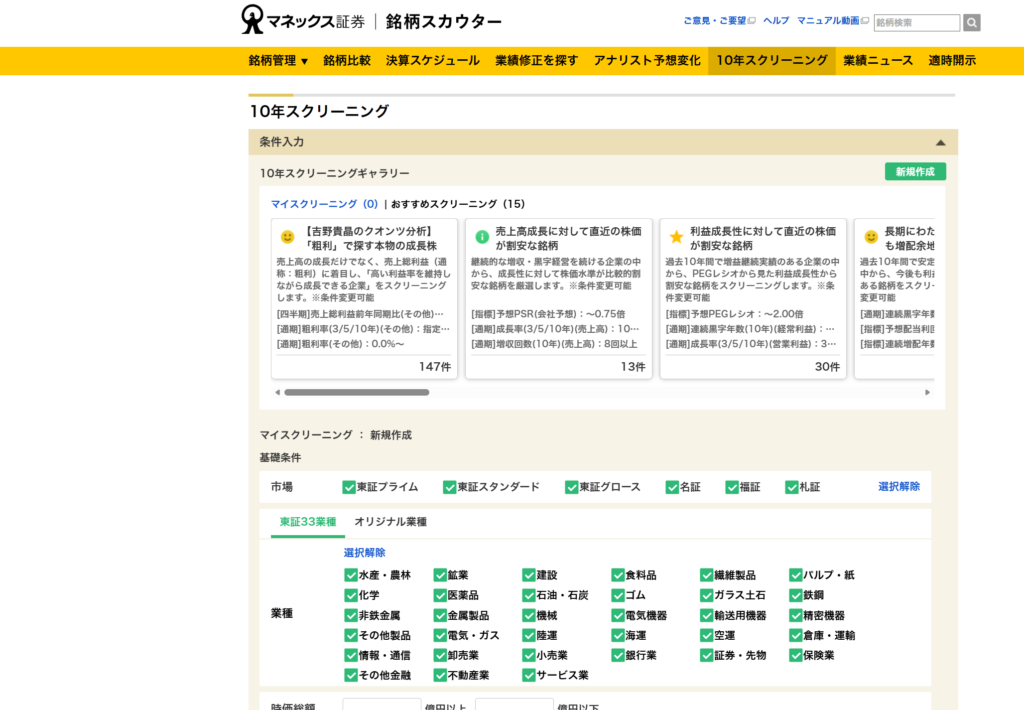Toggle the 保険業 checkbox
Screen dimensions: 1024x710
pos(795,655)
